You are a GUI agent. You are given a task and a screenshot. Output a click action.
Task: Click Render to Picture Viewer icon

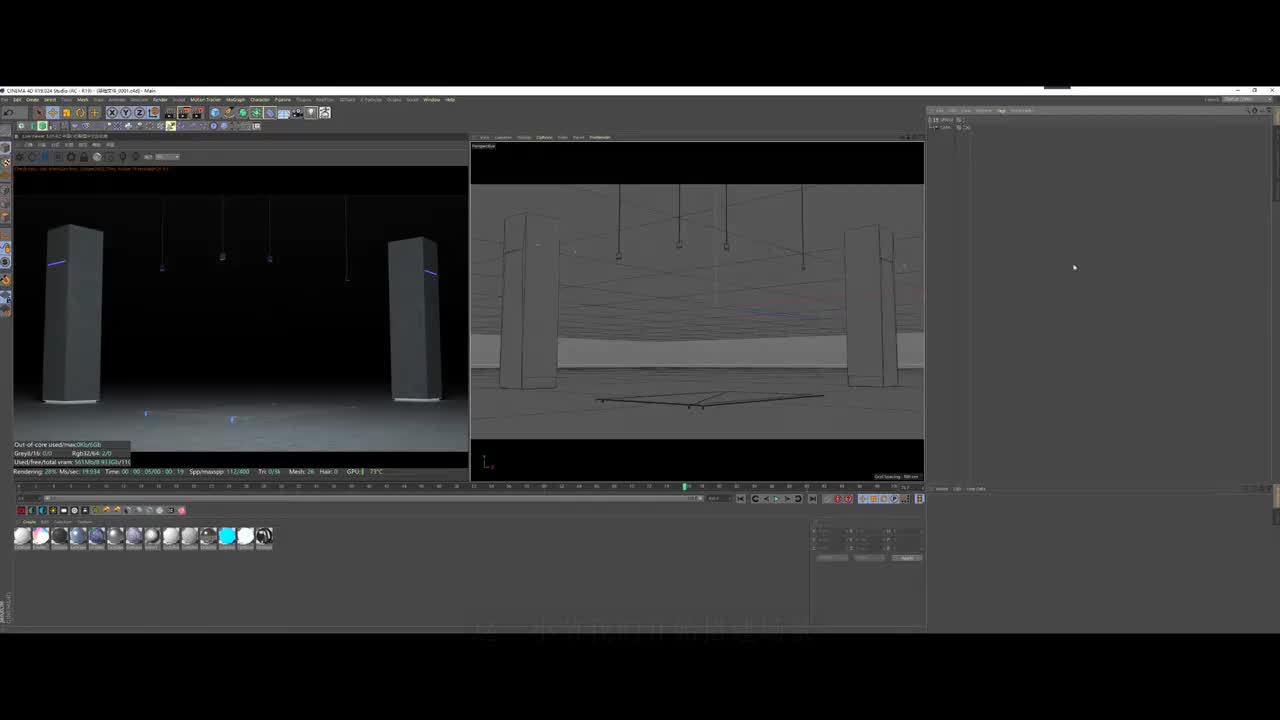tap(184, 112)
